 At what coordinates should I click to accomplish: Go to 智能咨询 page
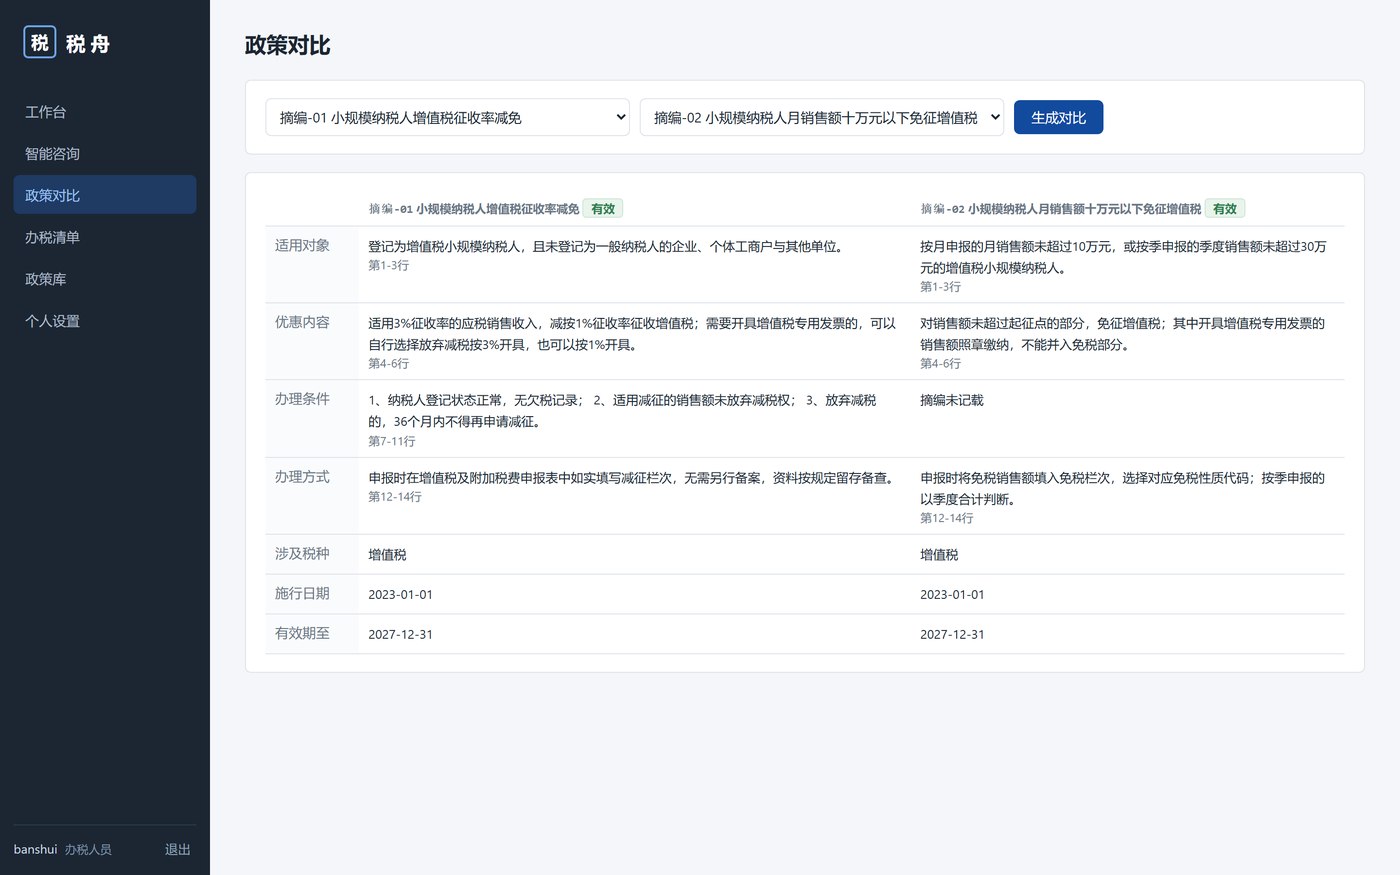pyautogui.click(x=105, y=154)
